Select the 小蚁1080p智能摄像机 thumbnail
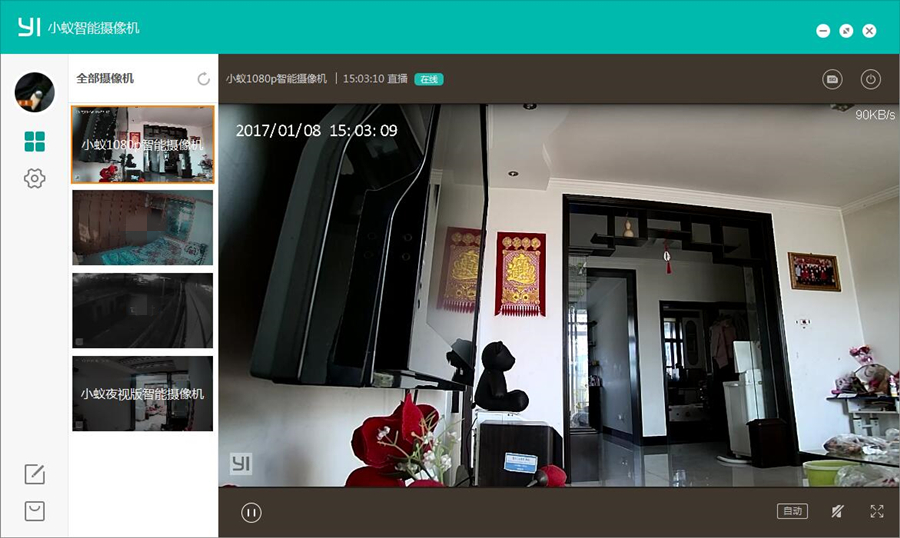Viewport: 900px width, 538px height. 142,144
